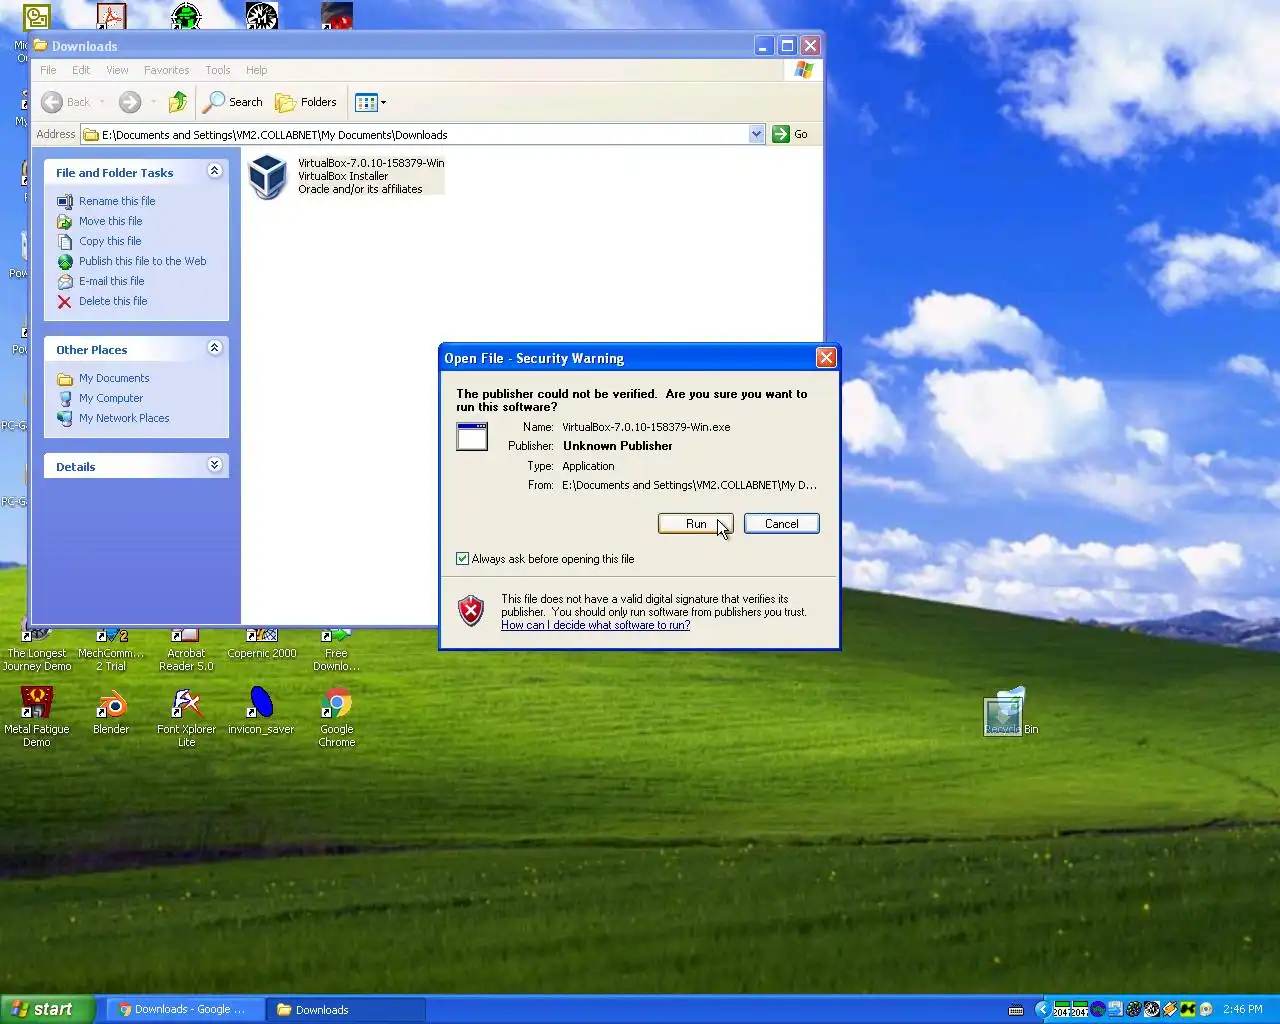Open 'How can I decide what software to run?' link
Viewport: 1280px width, 1024px height.
coord(595,625)
